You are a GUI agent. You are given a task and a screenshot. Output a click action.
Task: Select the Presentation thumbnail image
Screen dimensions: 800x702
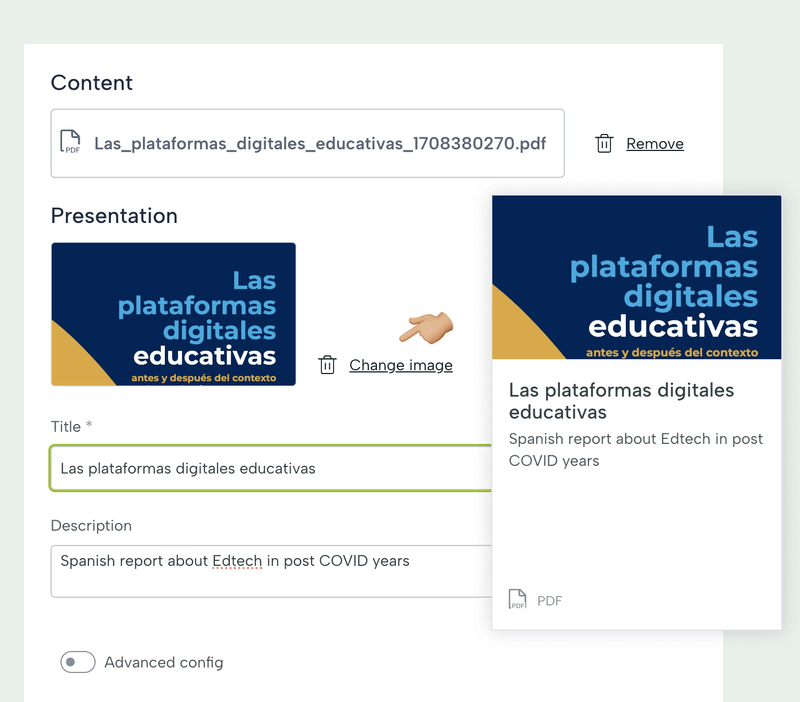[x=173, y=314]
